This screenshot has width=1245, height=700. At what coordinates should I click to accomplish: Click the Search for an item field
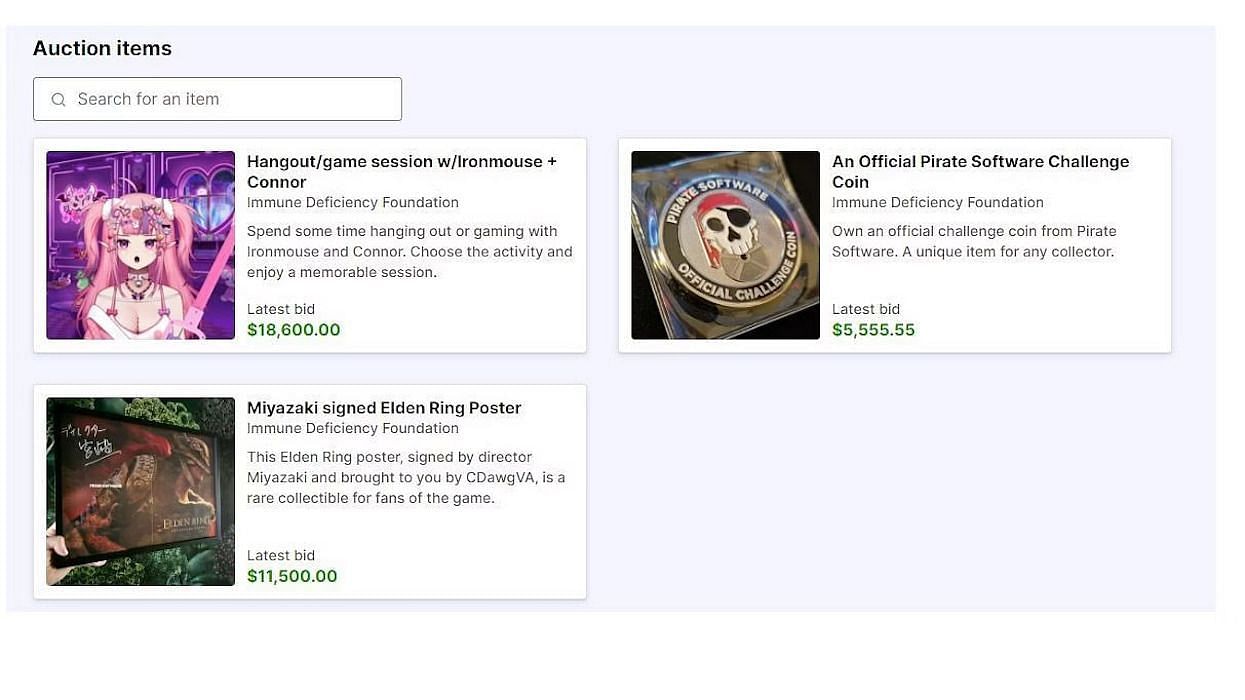click(230, 99)
